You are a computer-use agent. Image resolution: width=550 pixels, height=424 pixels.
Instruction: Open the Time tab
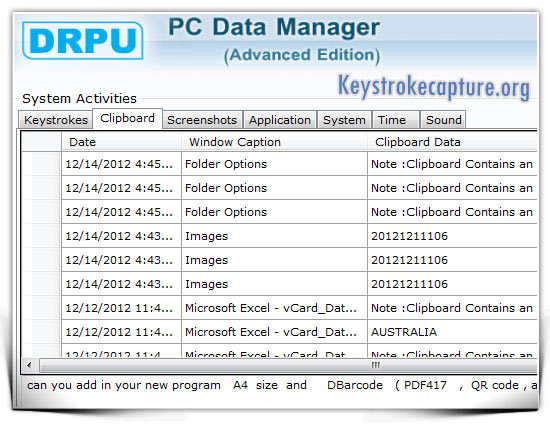click(x=396, y=120)
